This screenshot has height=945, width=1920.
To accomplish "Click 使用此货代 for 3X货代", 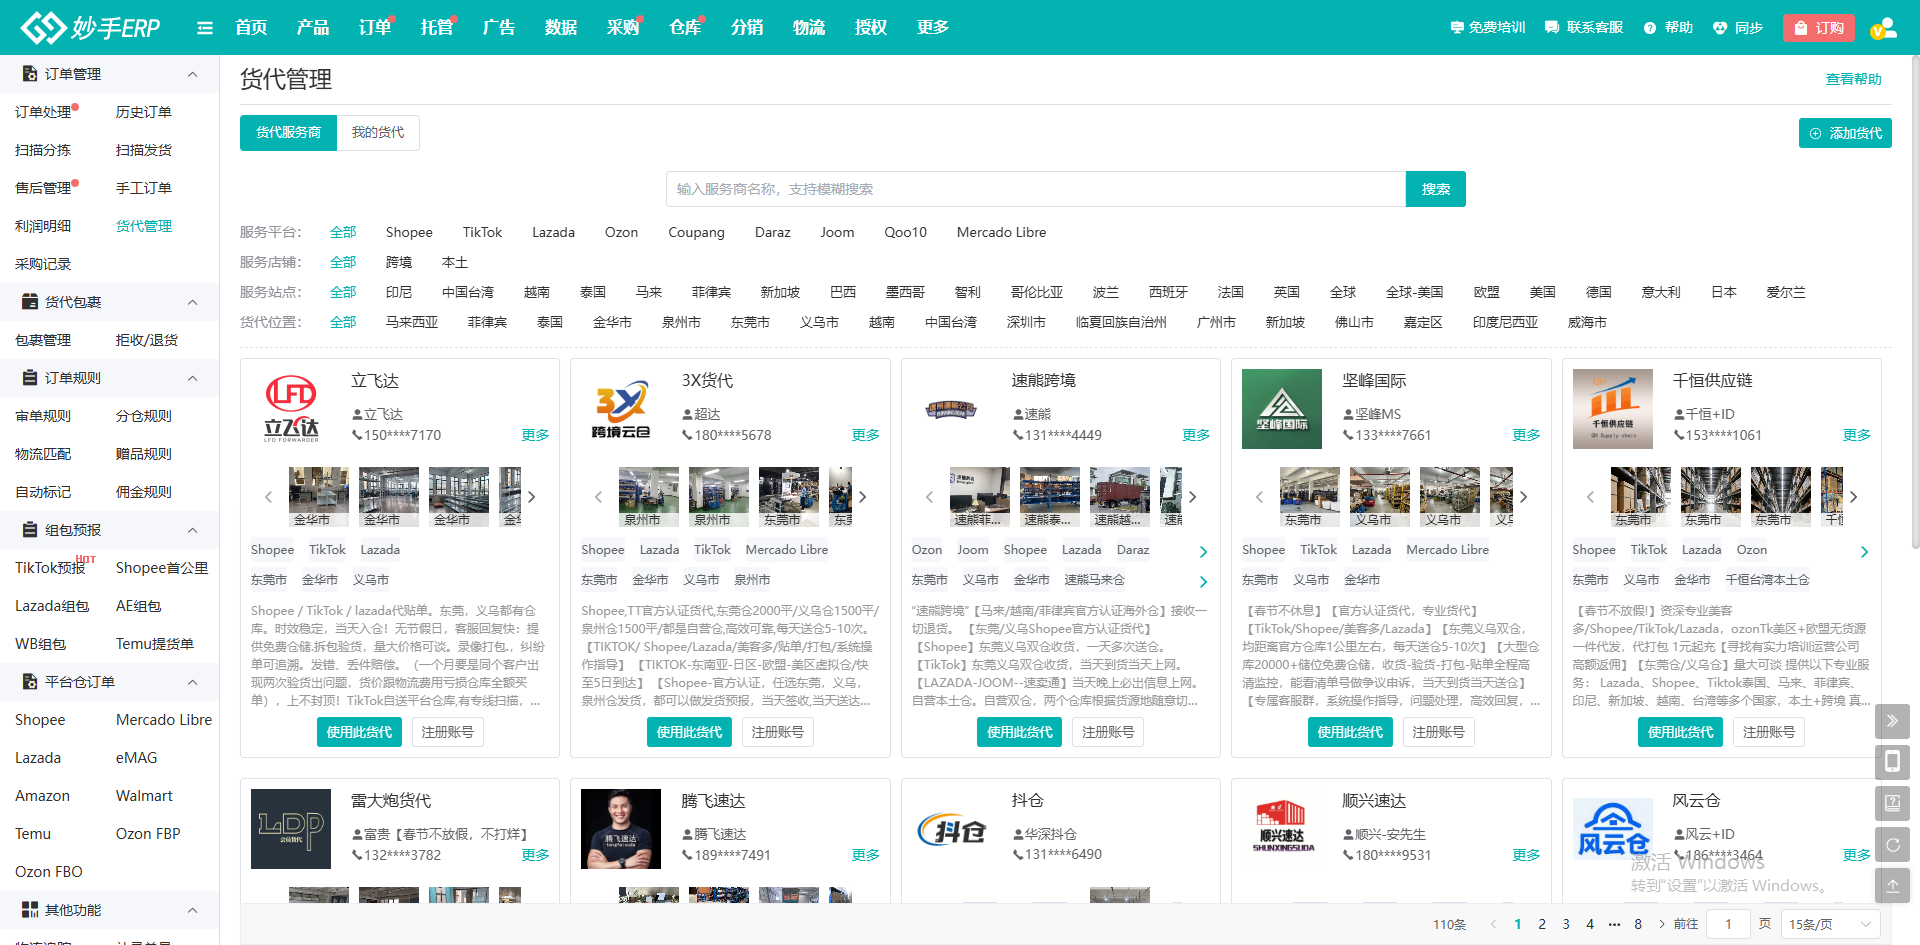I will [x=689, y=732].
